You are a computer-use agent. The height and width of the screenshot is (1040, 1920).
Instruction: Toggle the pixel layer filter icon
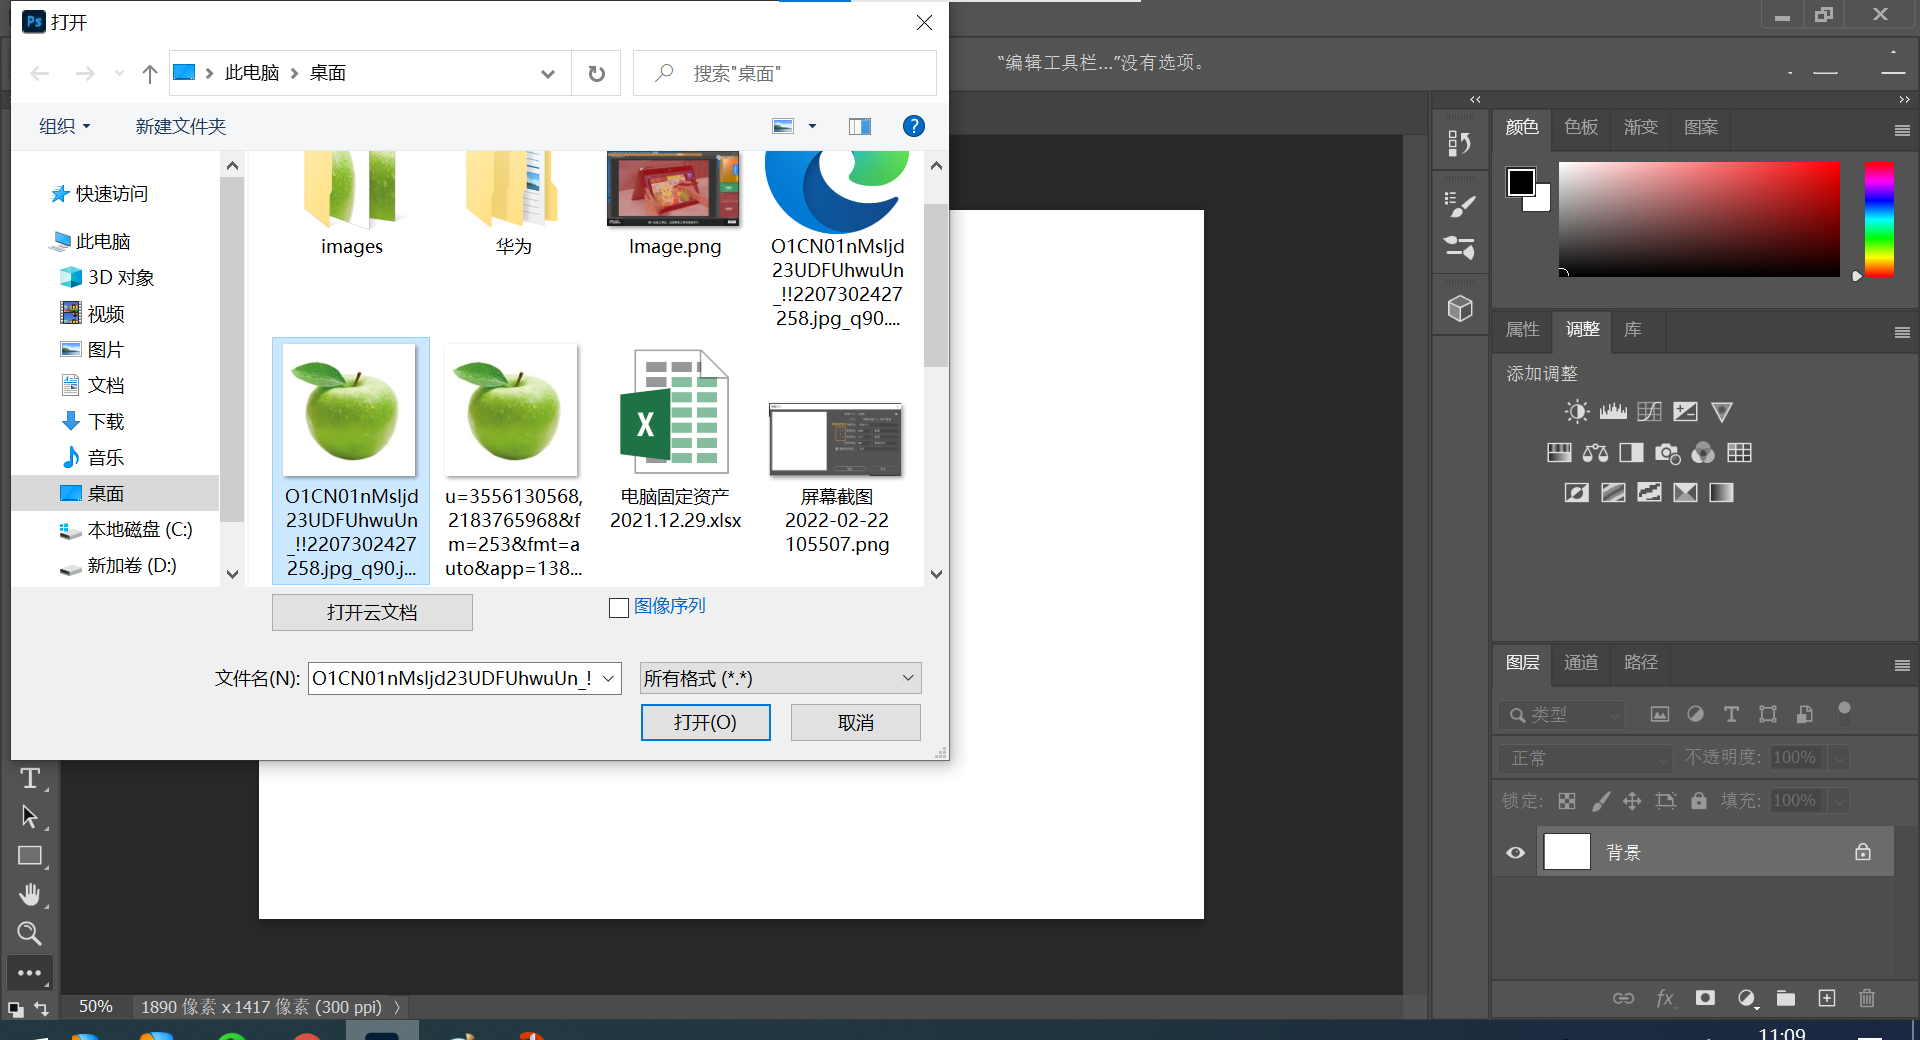(1660, 714)
